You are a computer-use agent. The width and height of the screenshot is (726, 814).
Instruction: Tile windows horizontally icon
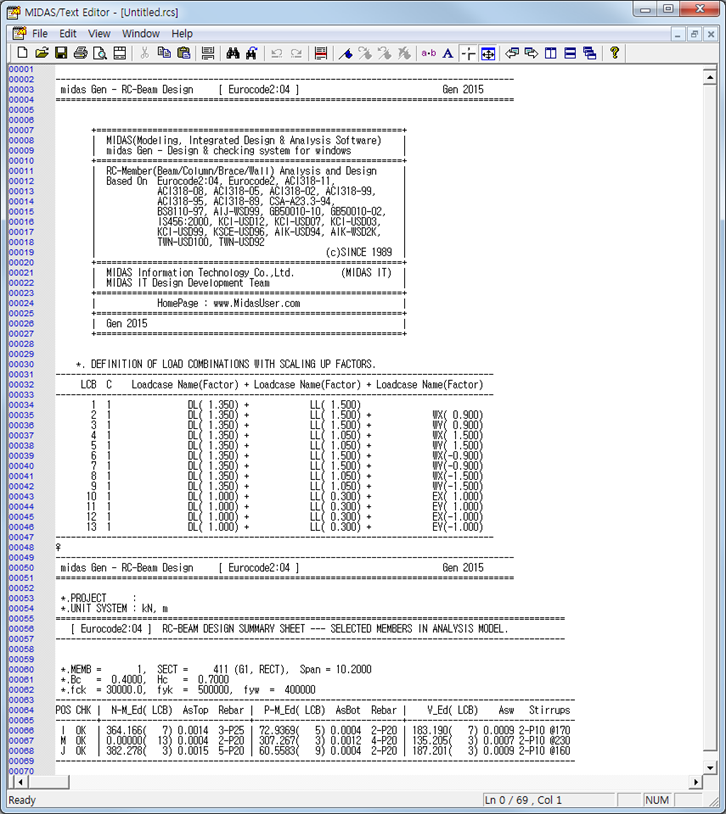coord(570,53)
